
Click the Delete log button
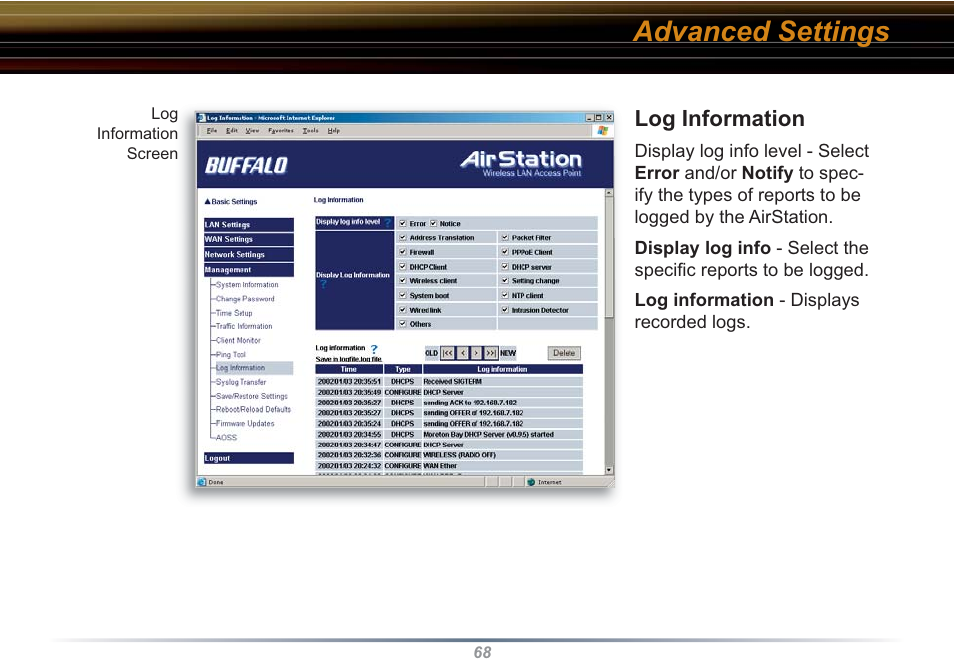(564, 353)
